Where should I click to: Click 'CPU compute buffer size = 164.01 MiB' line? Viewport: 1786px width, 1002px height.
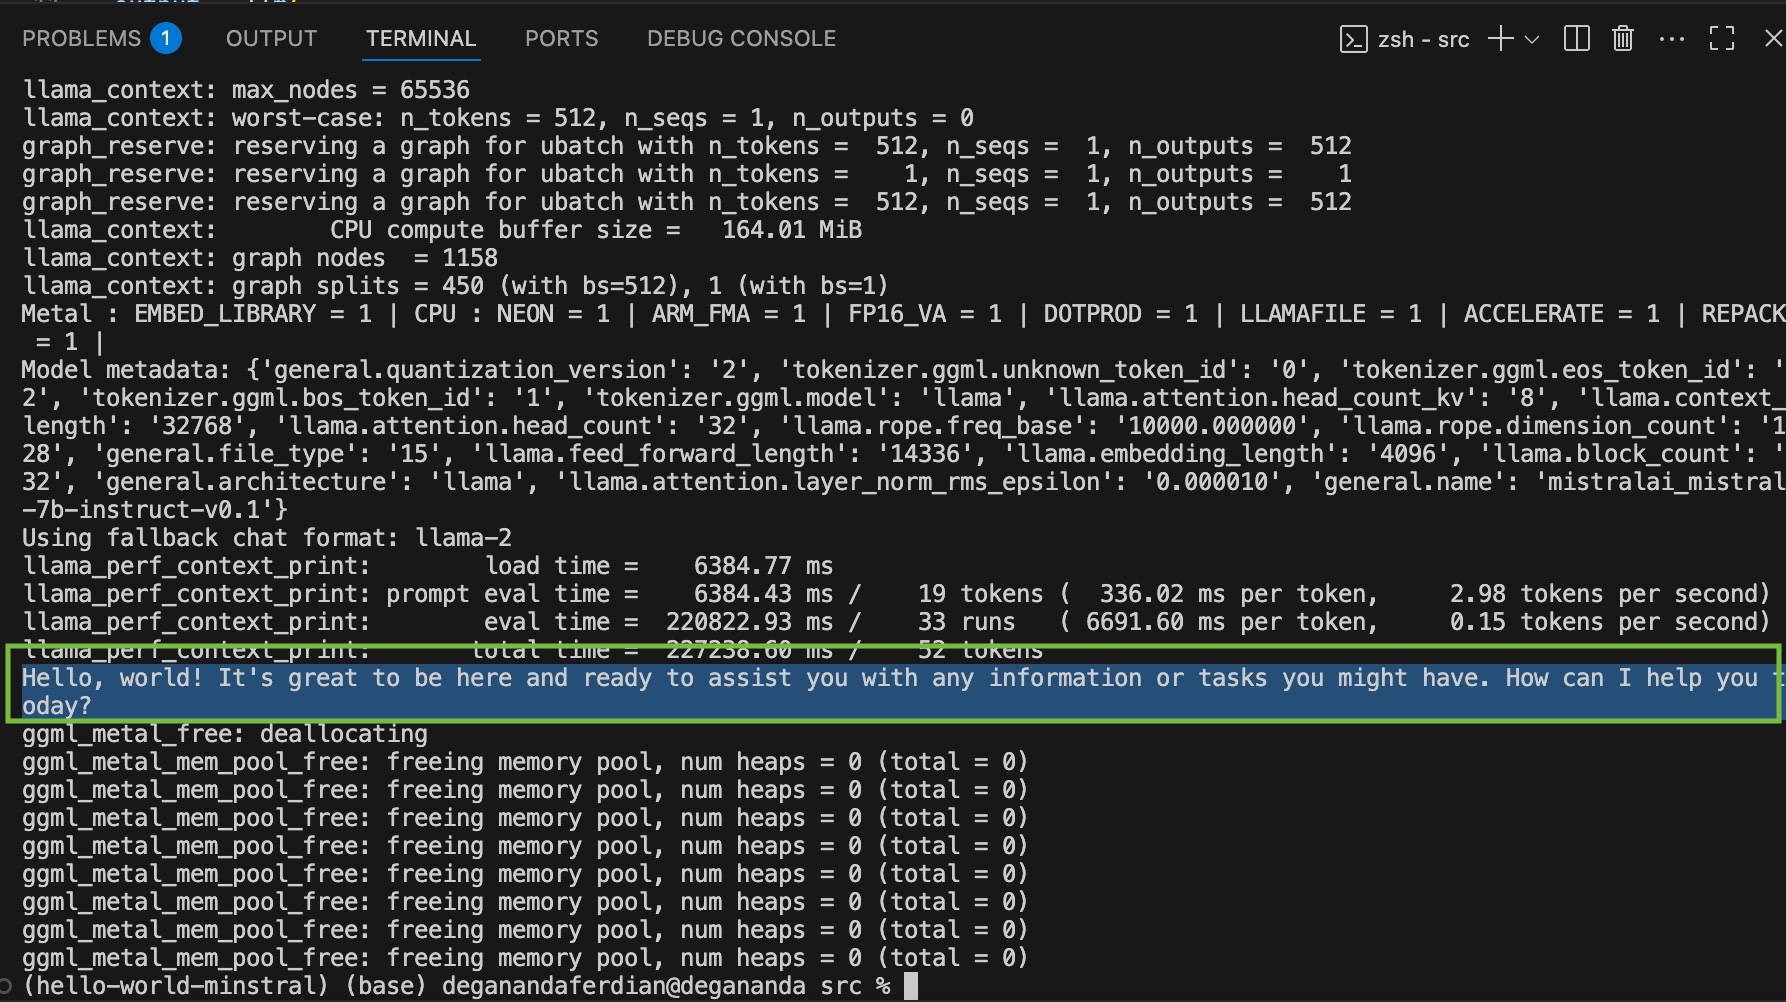pos(442,230)
